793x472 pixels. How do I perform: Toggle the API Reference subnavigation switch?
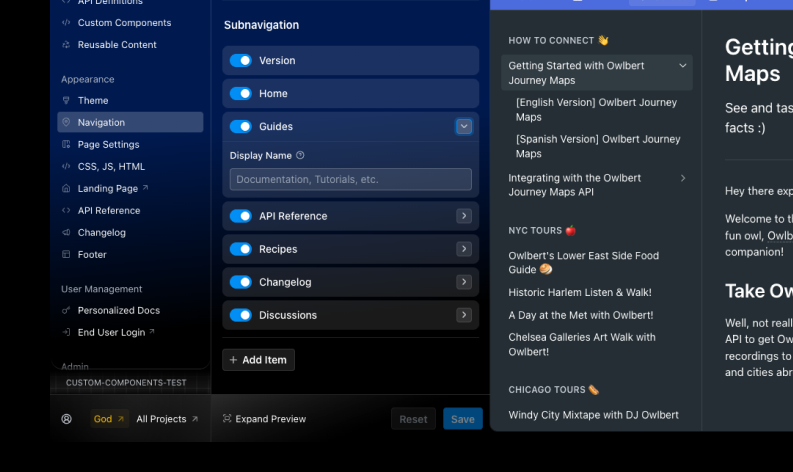tap(241, 216)
